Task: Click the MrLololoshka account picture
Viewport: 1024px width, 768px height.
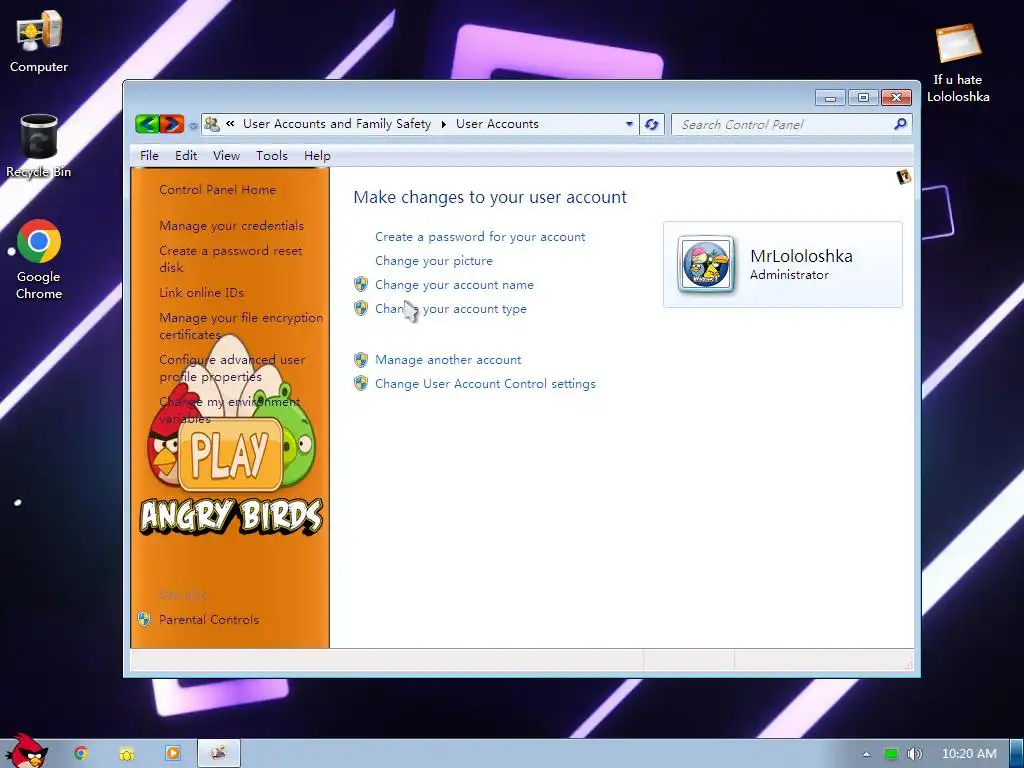Action: pos(706,264)
